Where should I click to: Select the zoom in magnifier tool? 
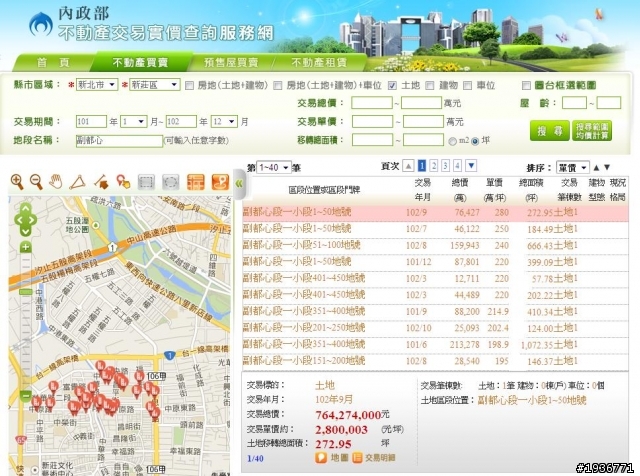[17, 181]
